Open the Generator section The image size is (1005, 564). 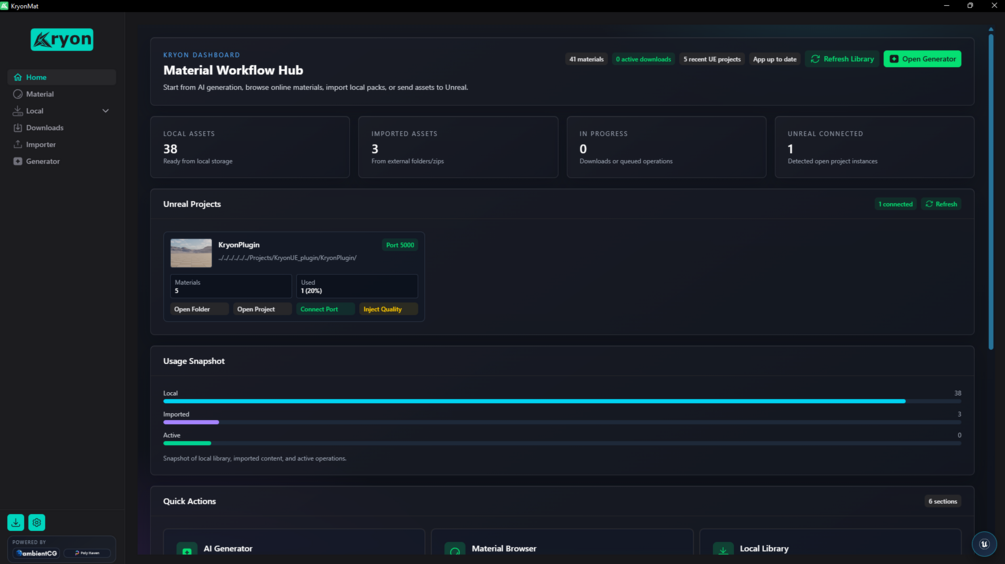coord(62,162)
